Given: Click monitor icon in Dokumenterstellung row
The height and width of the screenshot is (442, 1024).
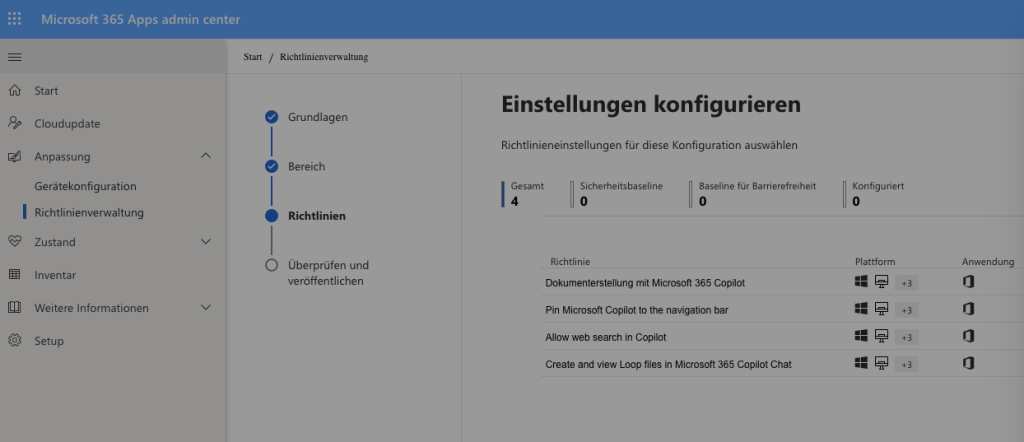Looking at the screenshot, I should click(x=882, y=281).
